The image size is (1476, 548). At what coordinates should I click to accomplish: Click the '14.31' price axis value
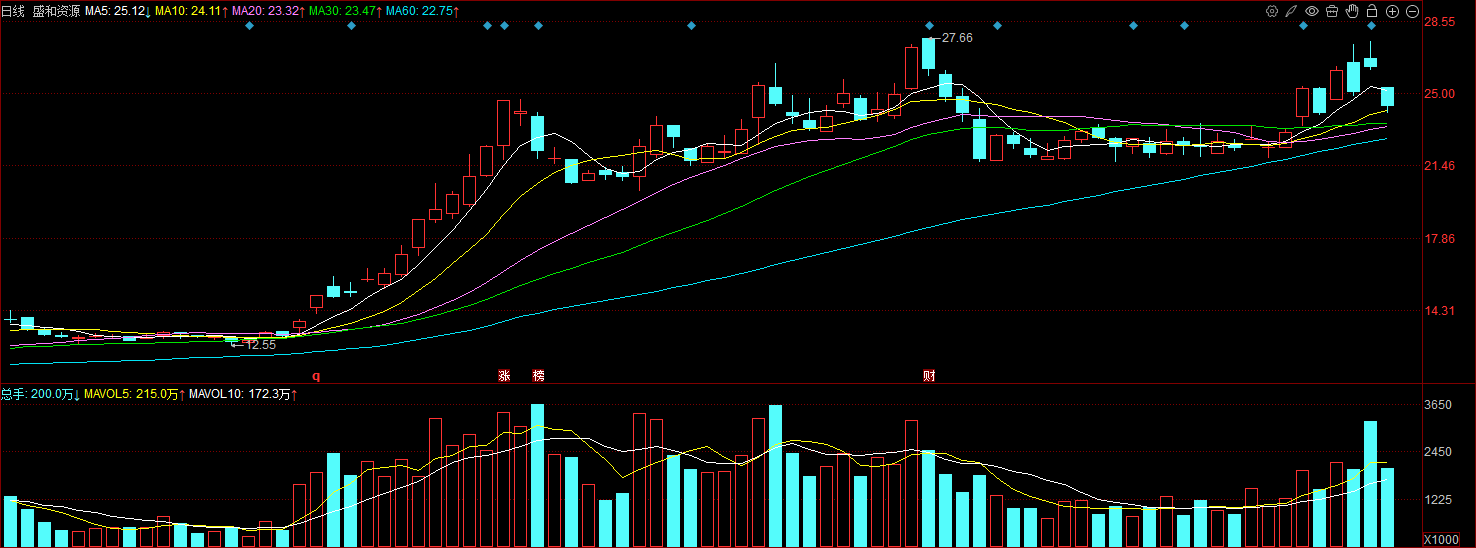click(x=1439, y=311)
